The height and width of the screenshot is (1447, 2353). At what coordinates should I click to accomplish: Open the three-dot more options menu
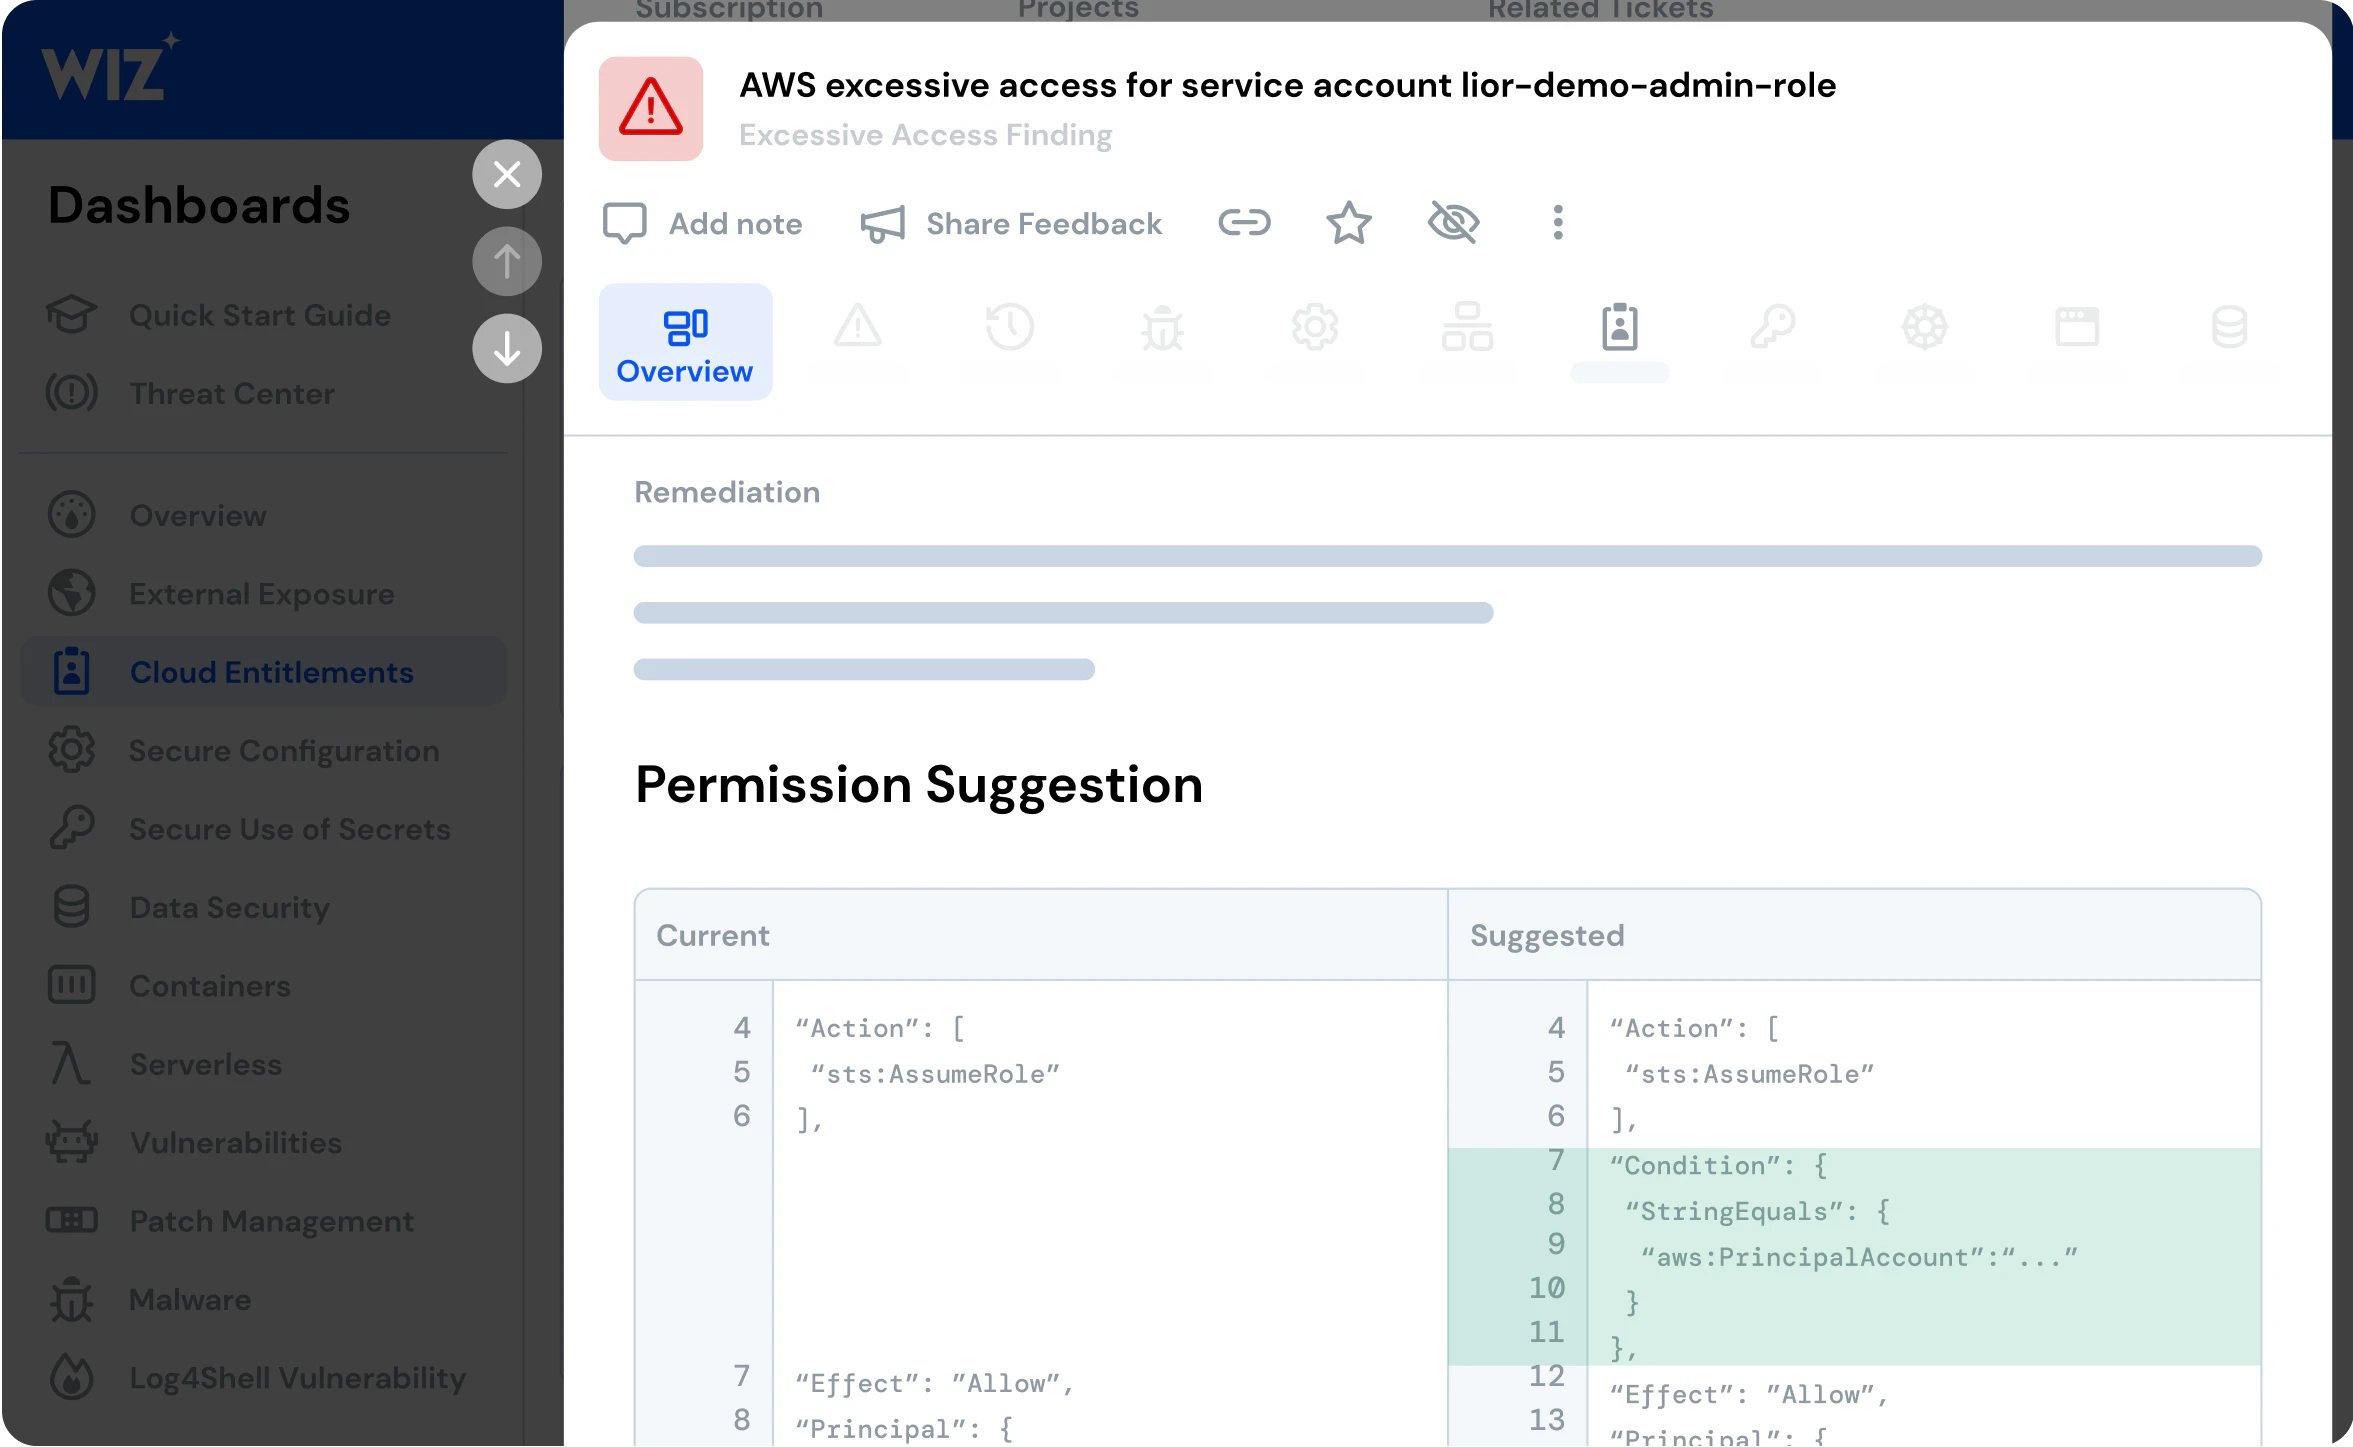(x=1557, y=222)
